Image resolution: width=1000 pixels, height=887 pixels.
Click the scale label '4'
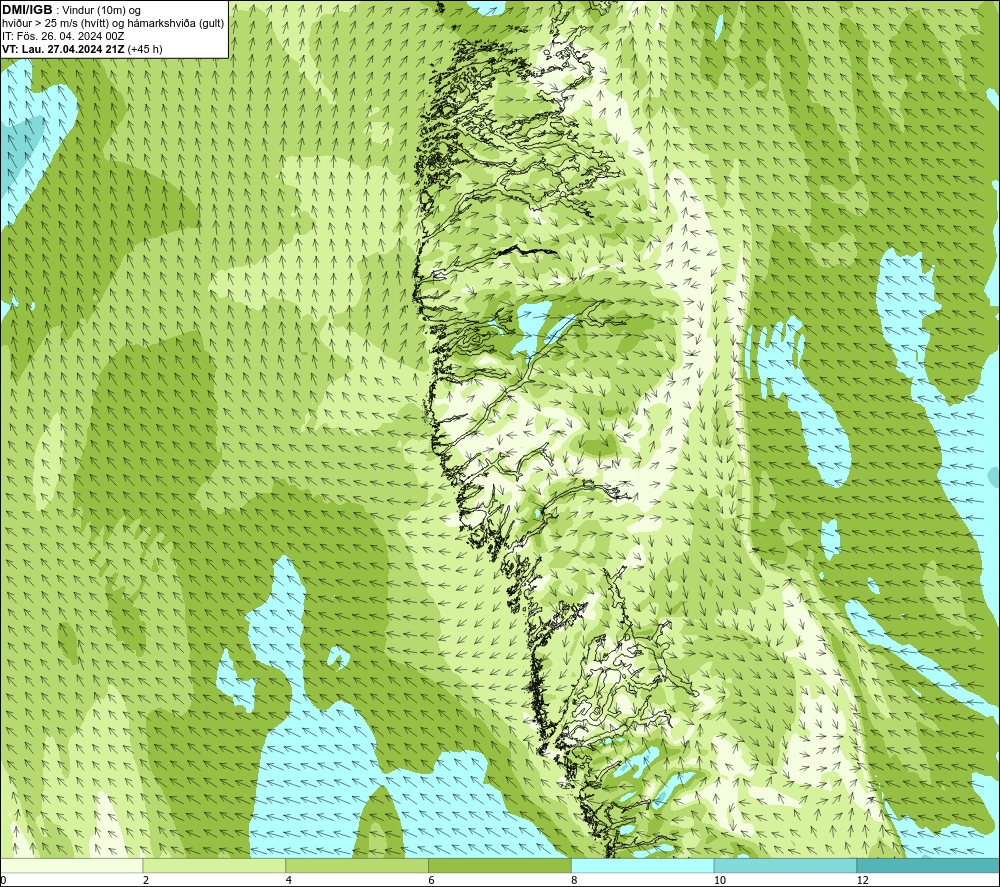(289, 880)
